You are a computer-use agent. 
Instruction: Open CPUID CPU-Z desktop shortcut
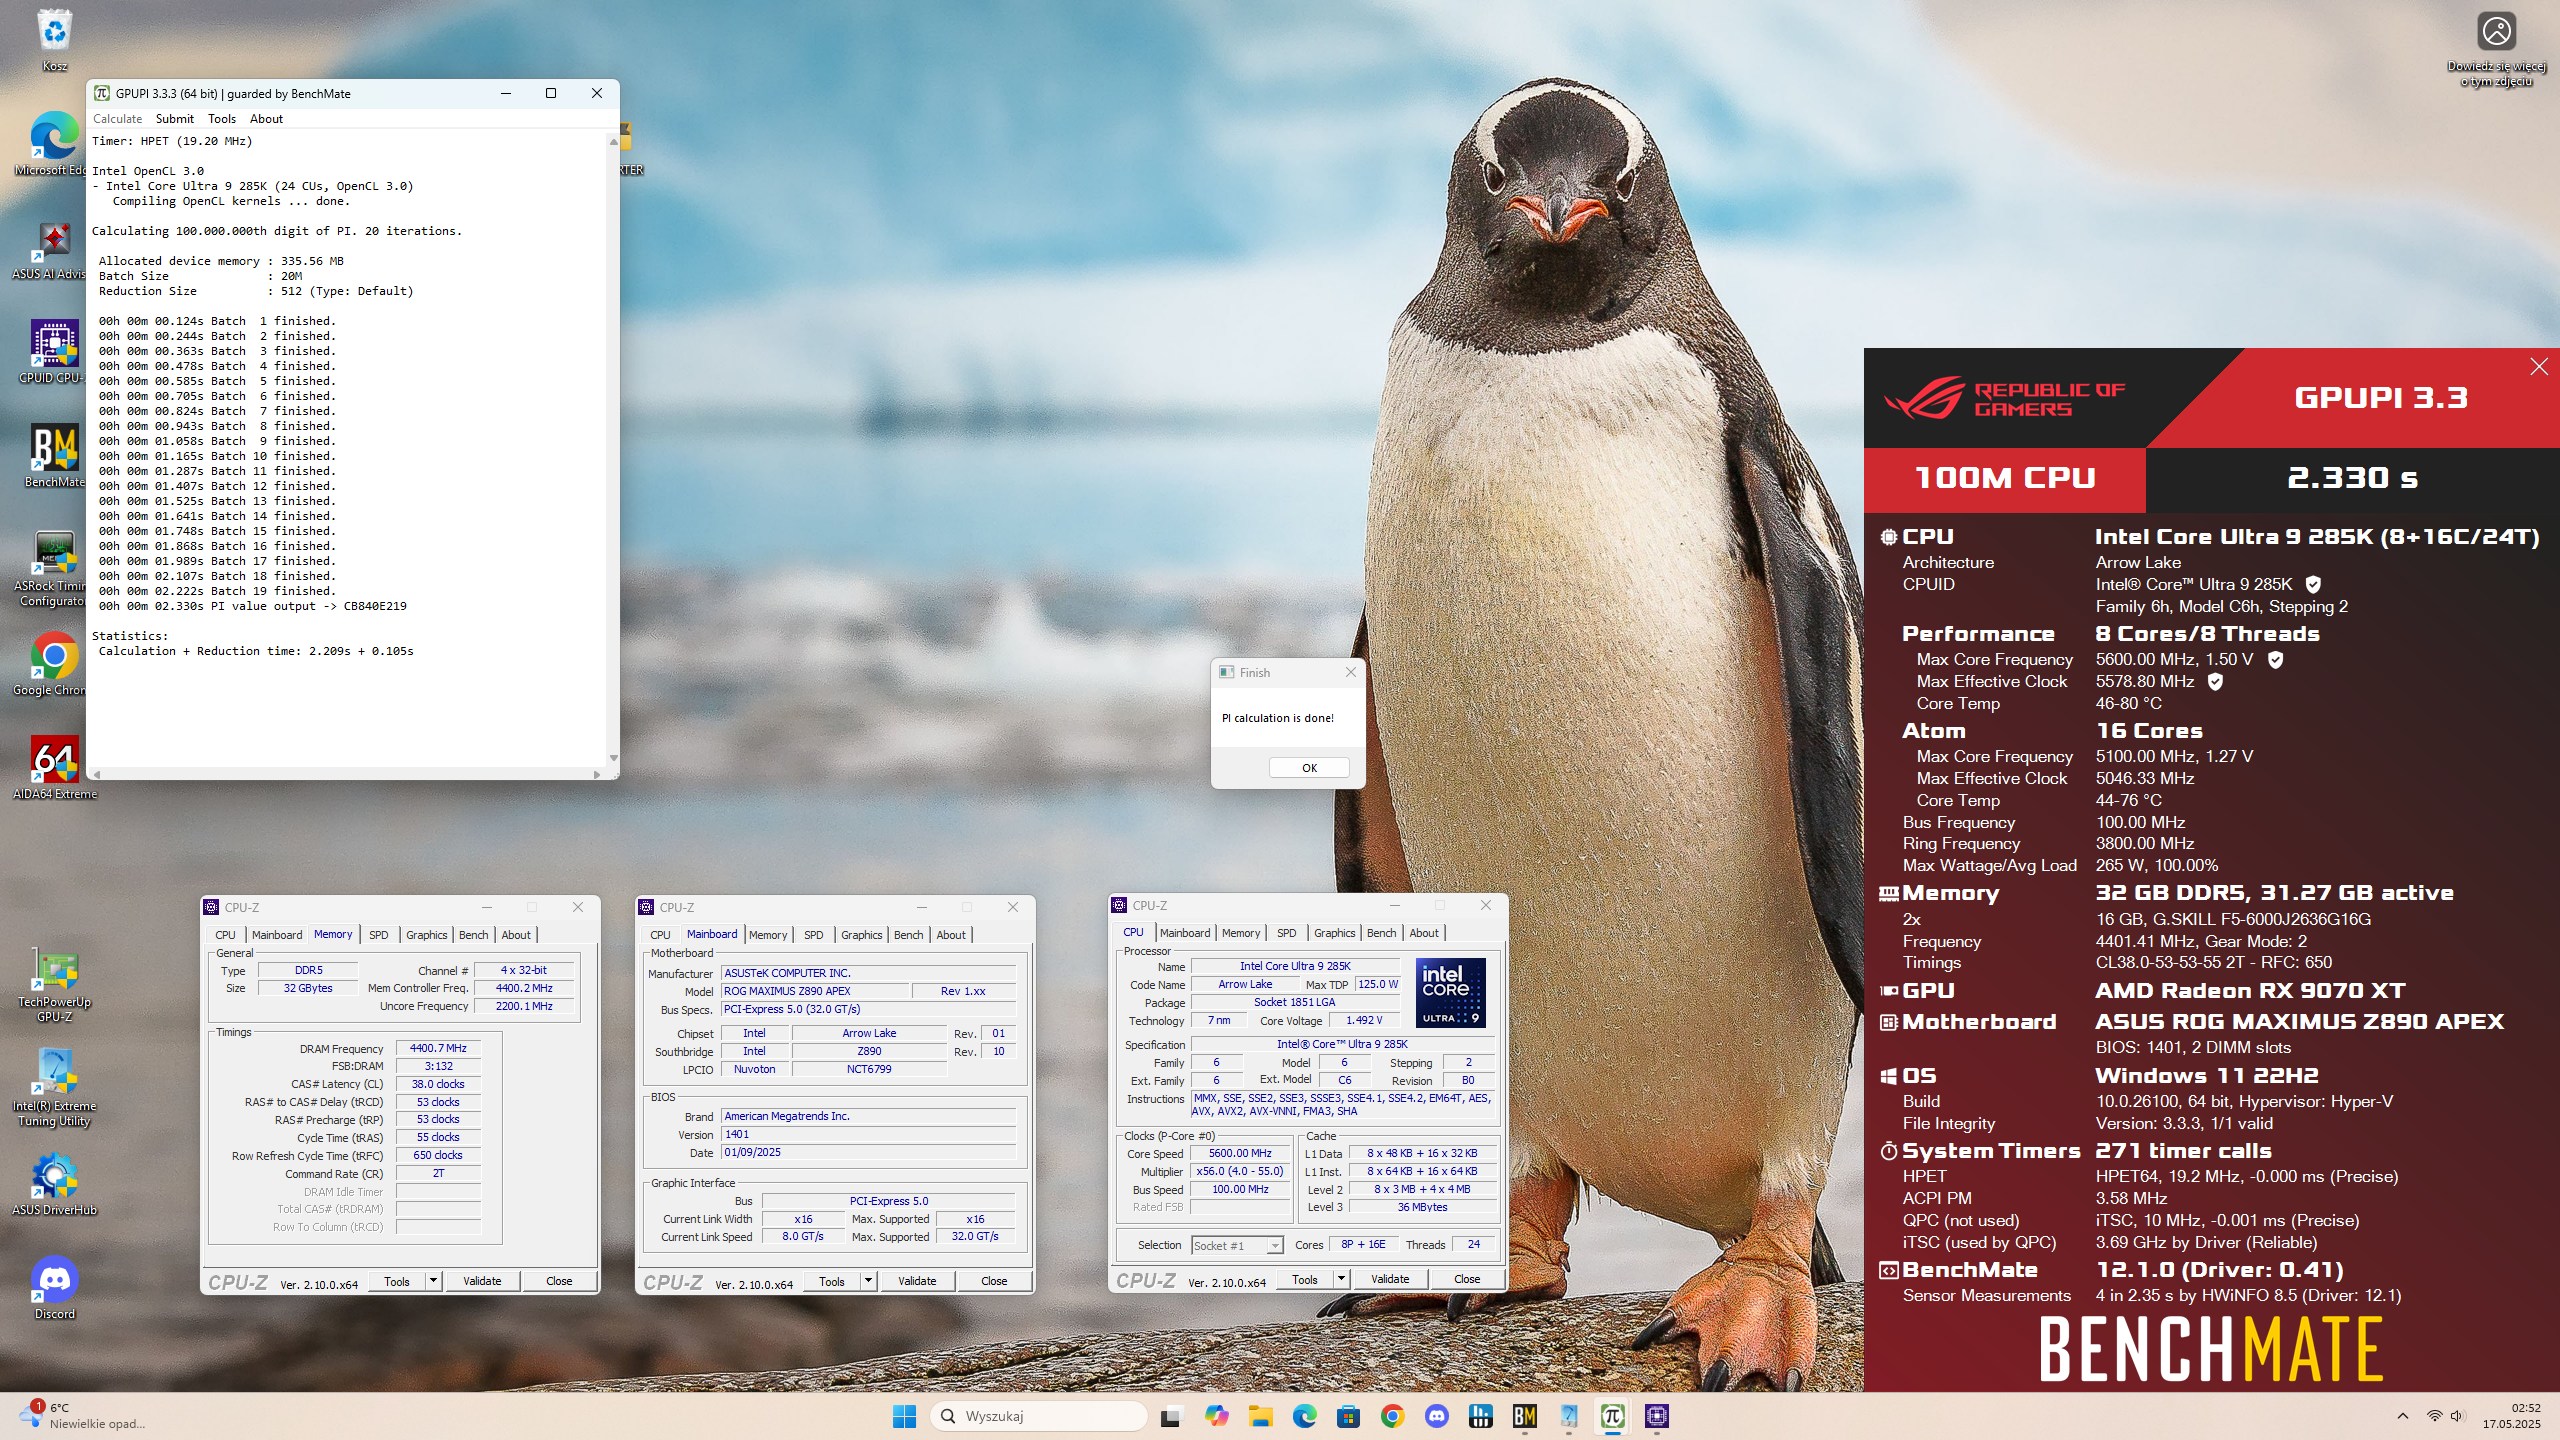[54, 352]
